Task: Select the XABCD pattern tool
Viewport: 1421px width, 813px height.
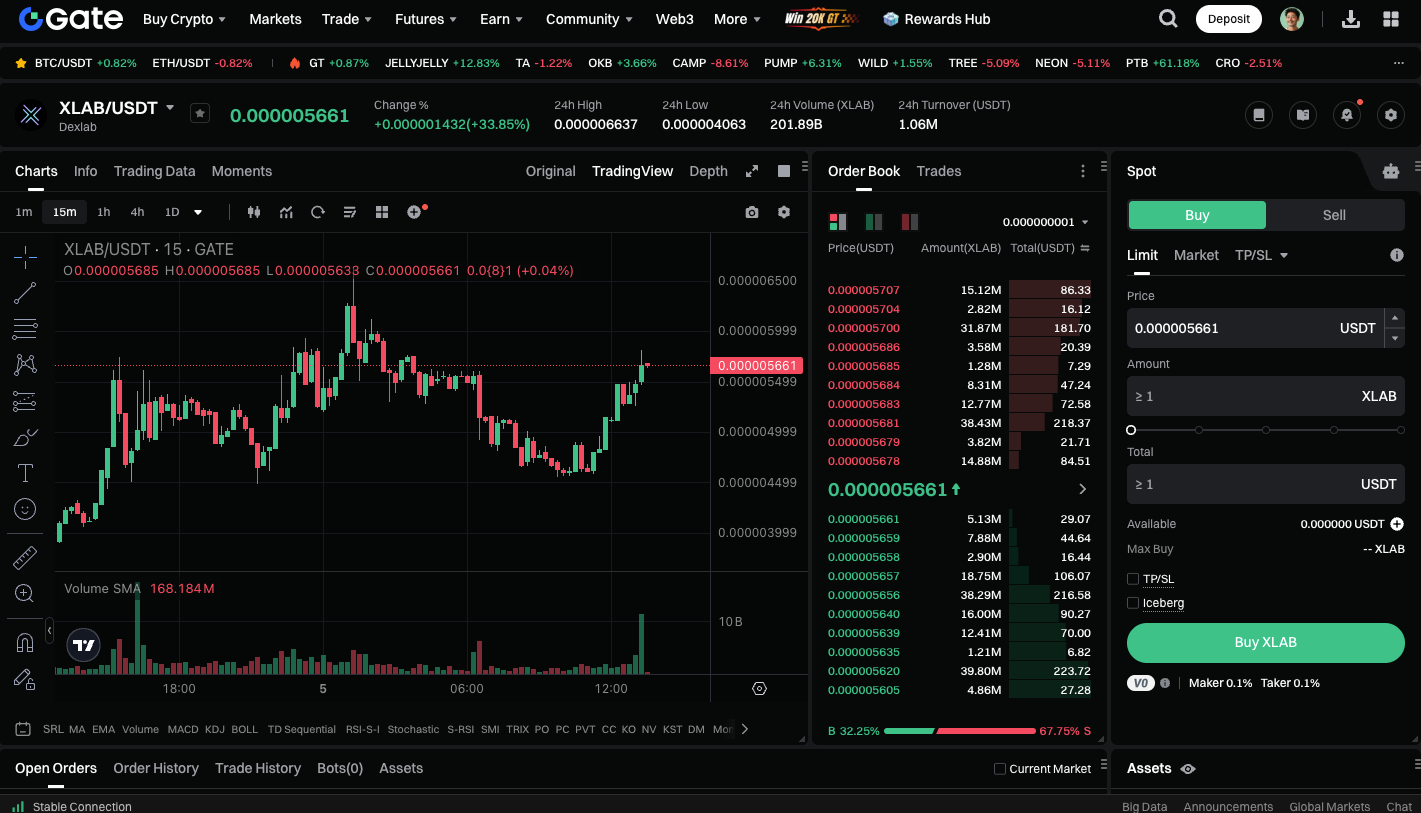Action: 25,365
